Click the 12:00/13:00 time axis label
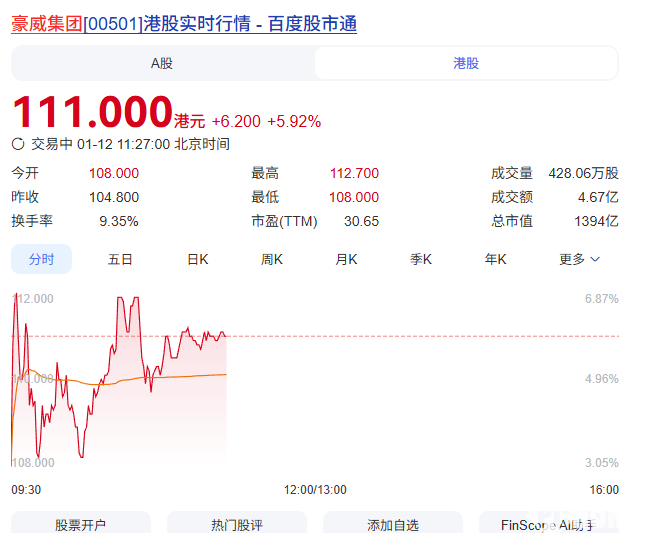Screen dimensions: 654x533 tap(315, 490)
